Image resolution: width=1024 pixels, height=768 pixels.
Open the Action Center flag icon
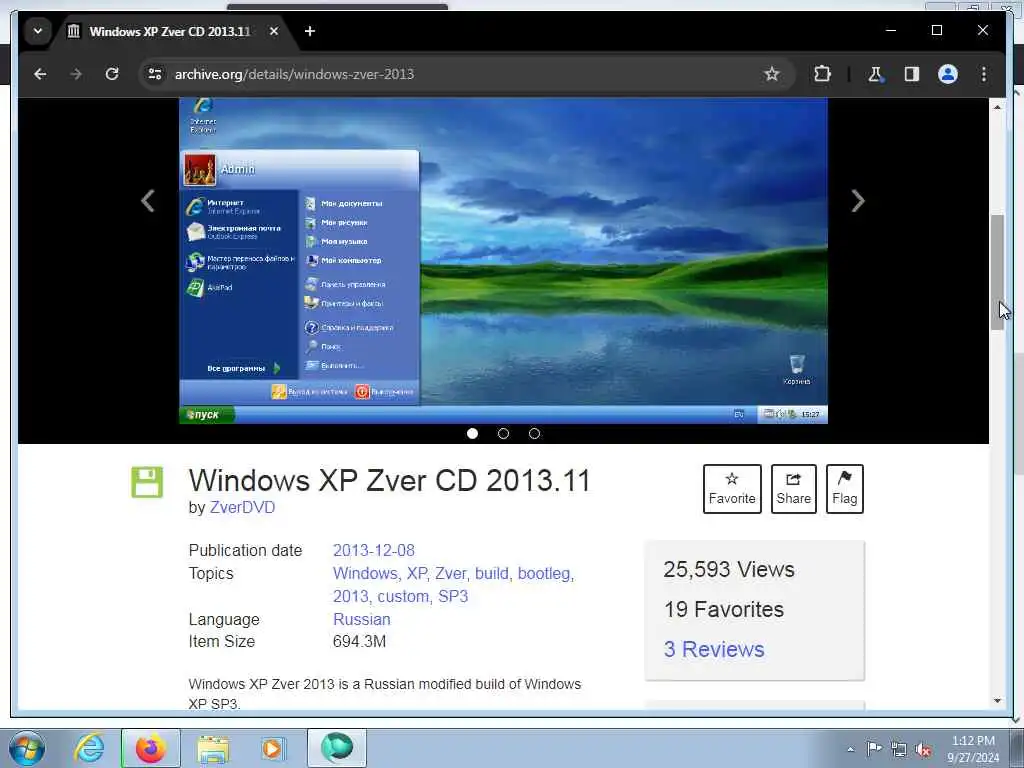[874, 749]
